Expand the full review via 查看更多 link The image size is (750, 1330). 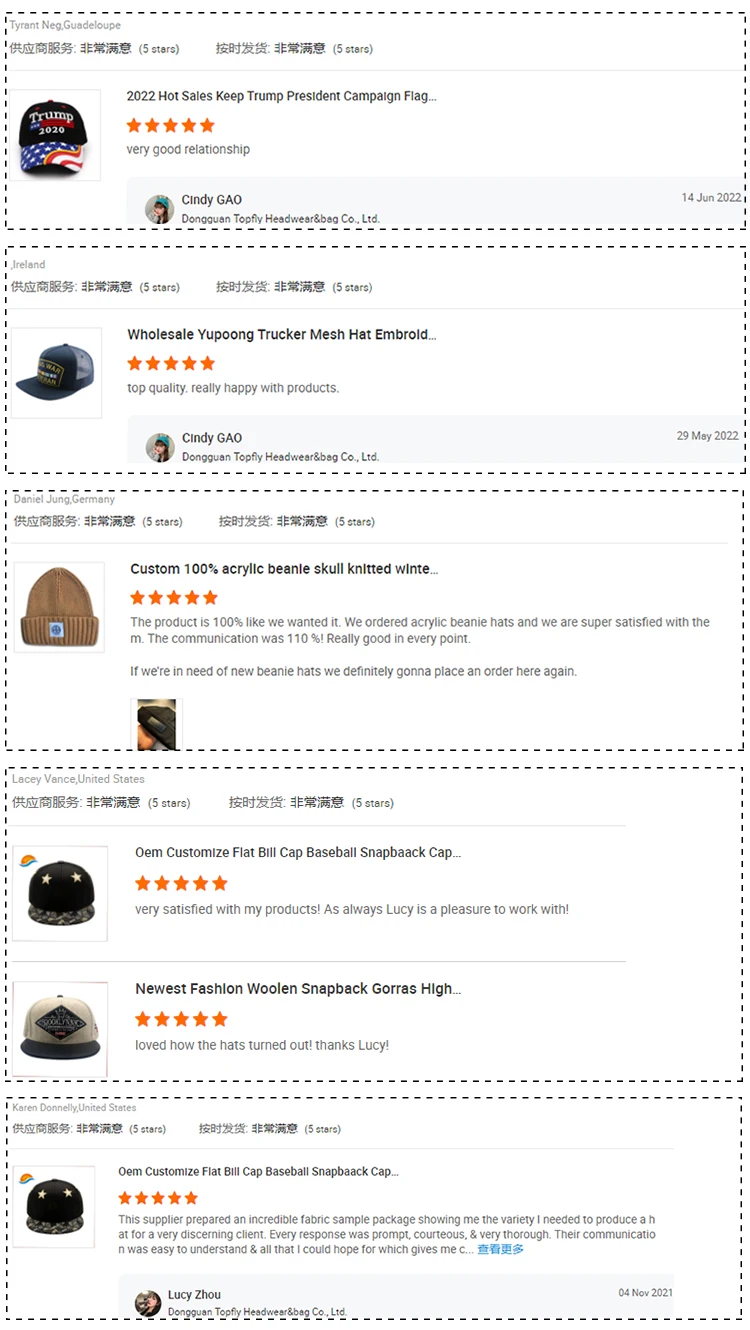pyautogui.click(x=501, y=1249)
